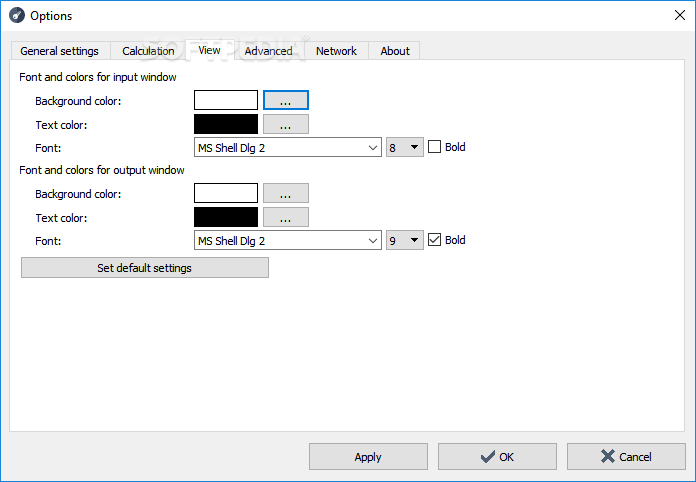Open input window font dropdown
The image size is (696, 482).
[288, 147]
